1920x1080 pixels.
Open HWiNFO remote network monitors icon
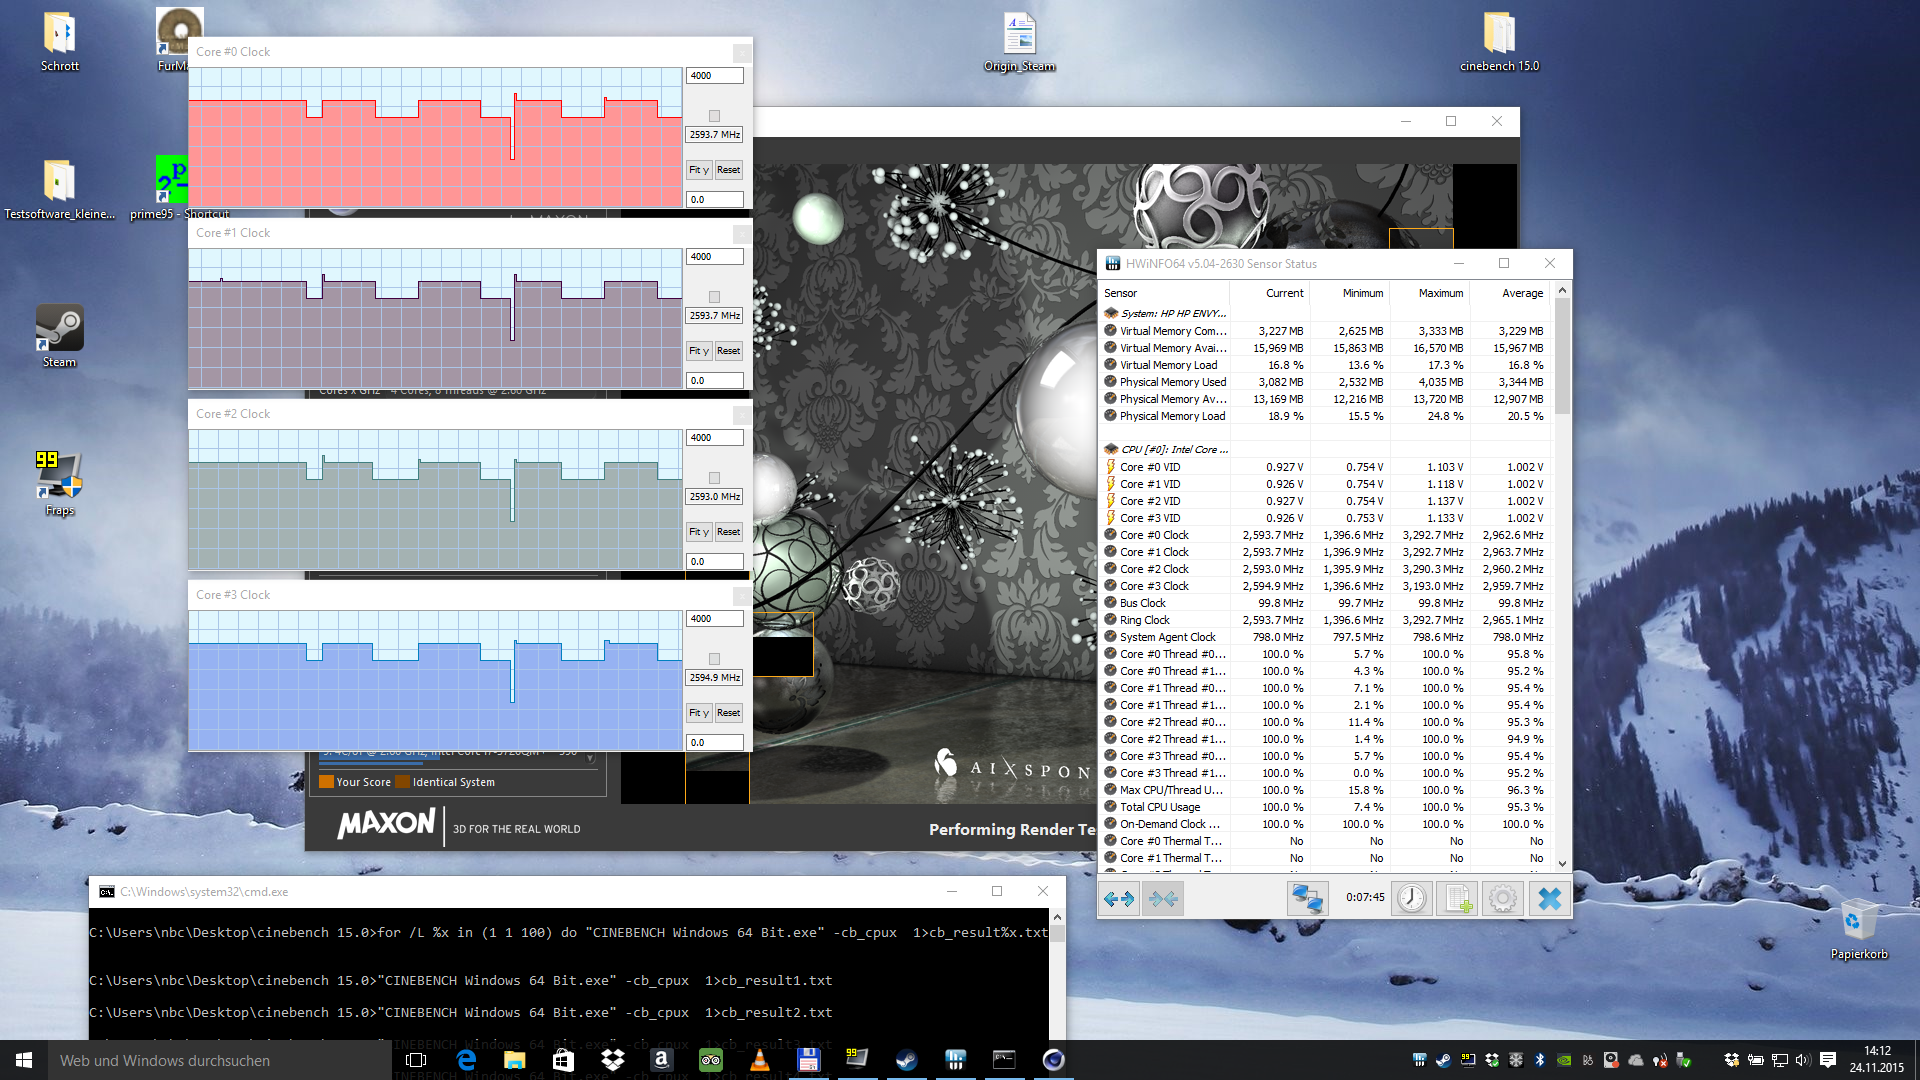1306,899
